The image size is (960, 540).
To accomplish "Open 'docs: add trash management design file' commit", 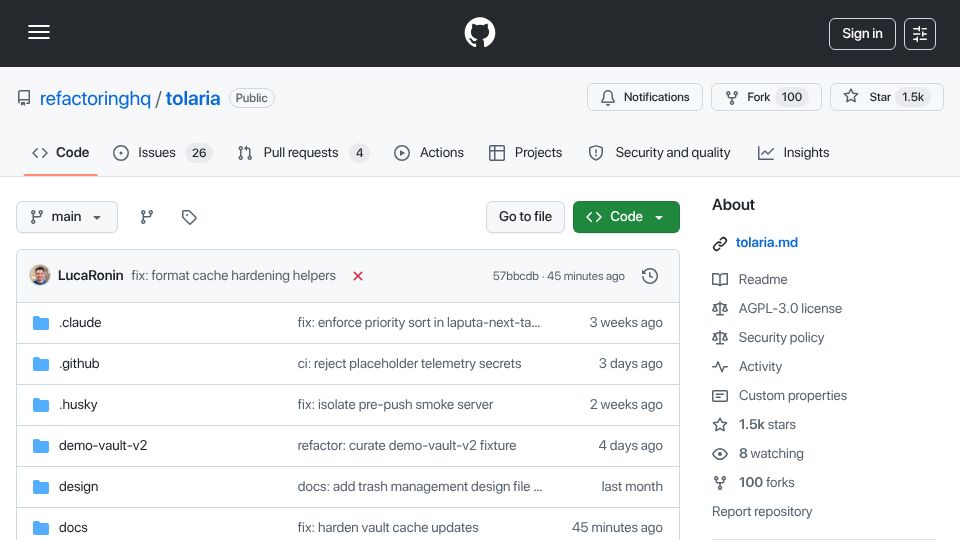I will click(x=419, y=487).
